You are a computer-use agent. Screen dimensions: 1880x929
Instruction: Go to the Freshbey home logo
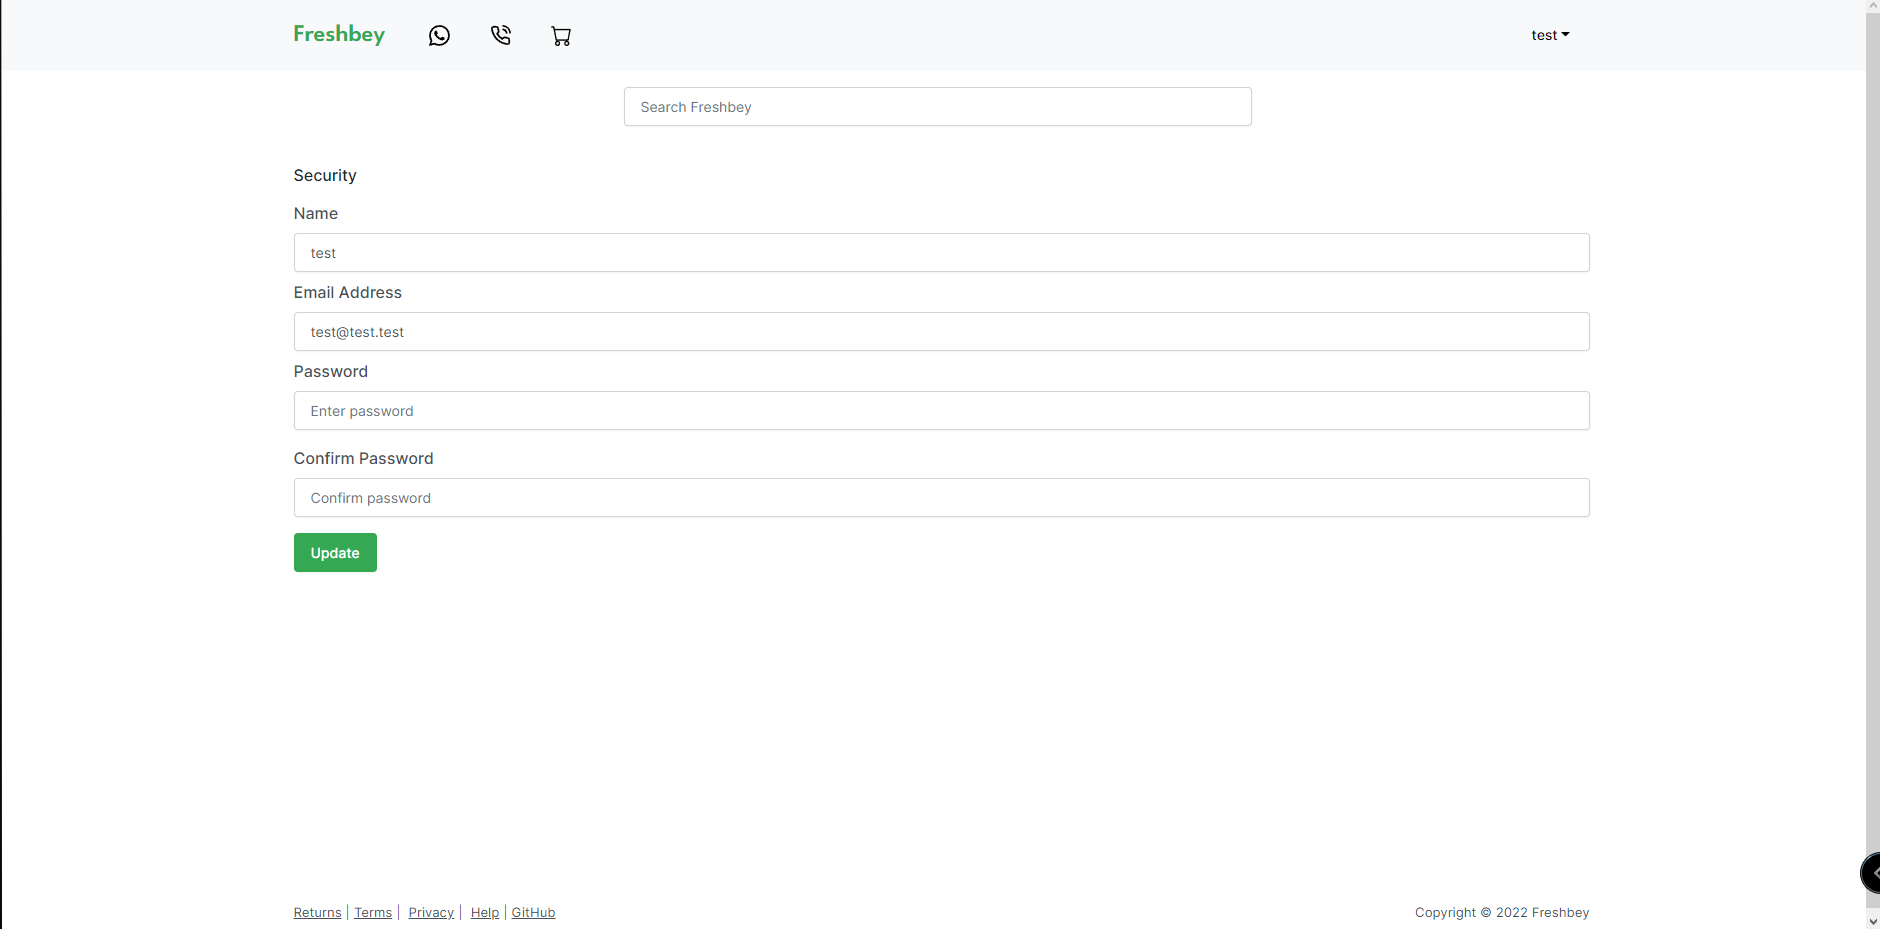(x=339, y=34)
